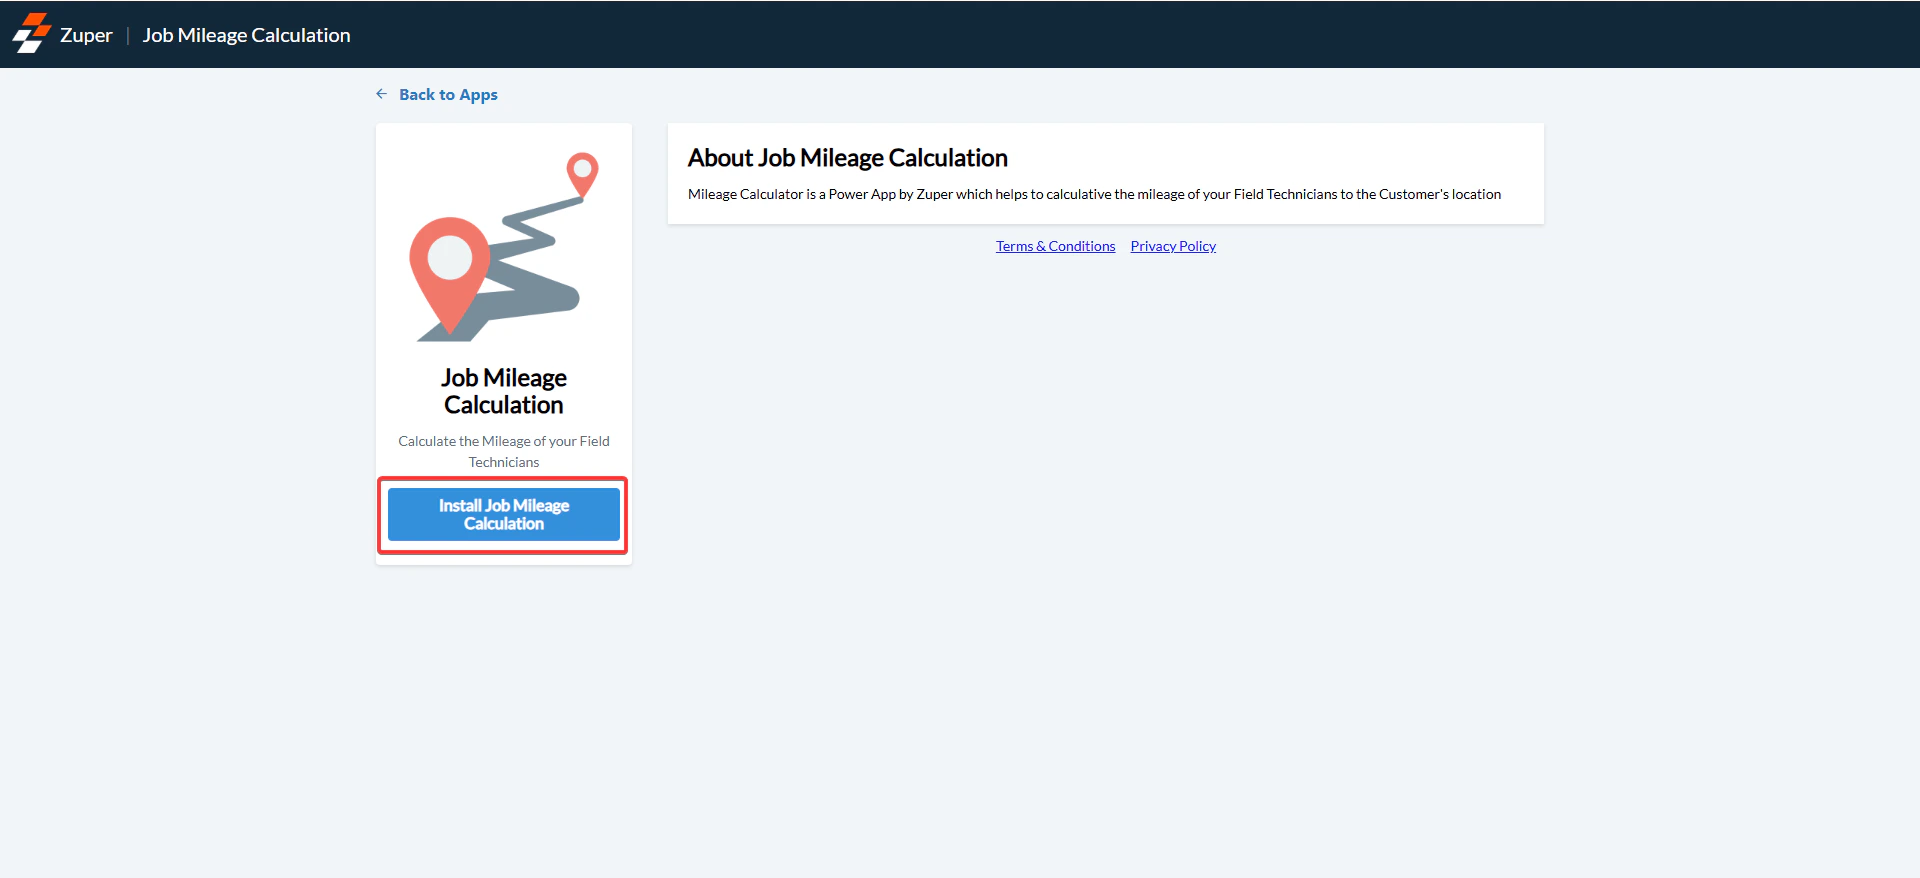Click the Mileage Calculator description paragraph

[x=1094, y=194]
